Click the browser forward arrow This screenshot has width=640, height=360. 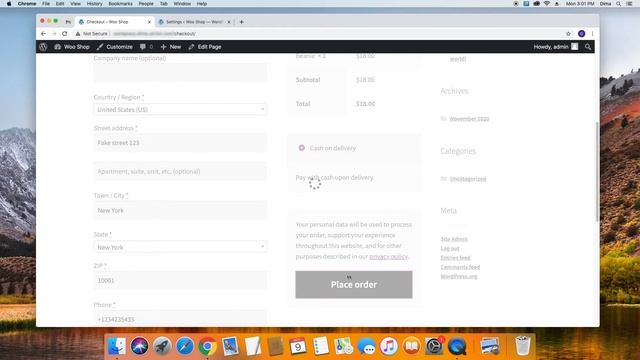coord(54,34)
